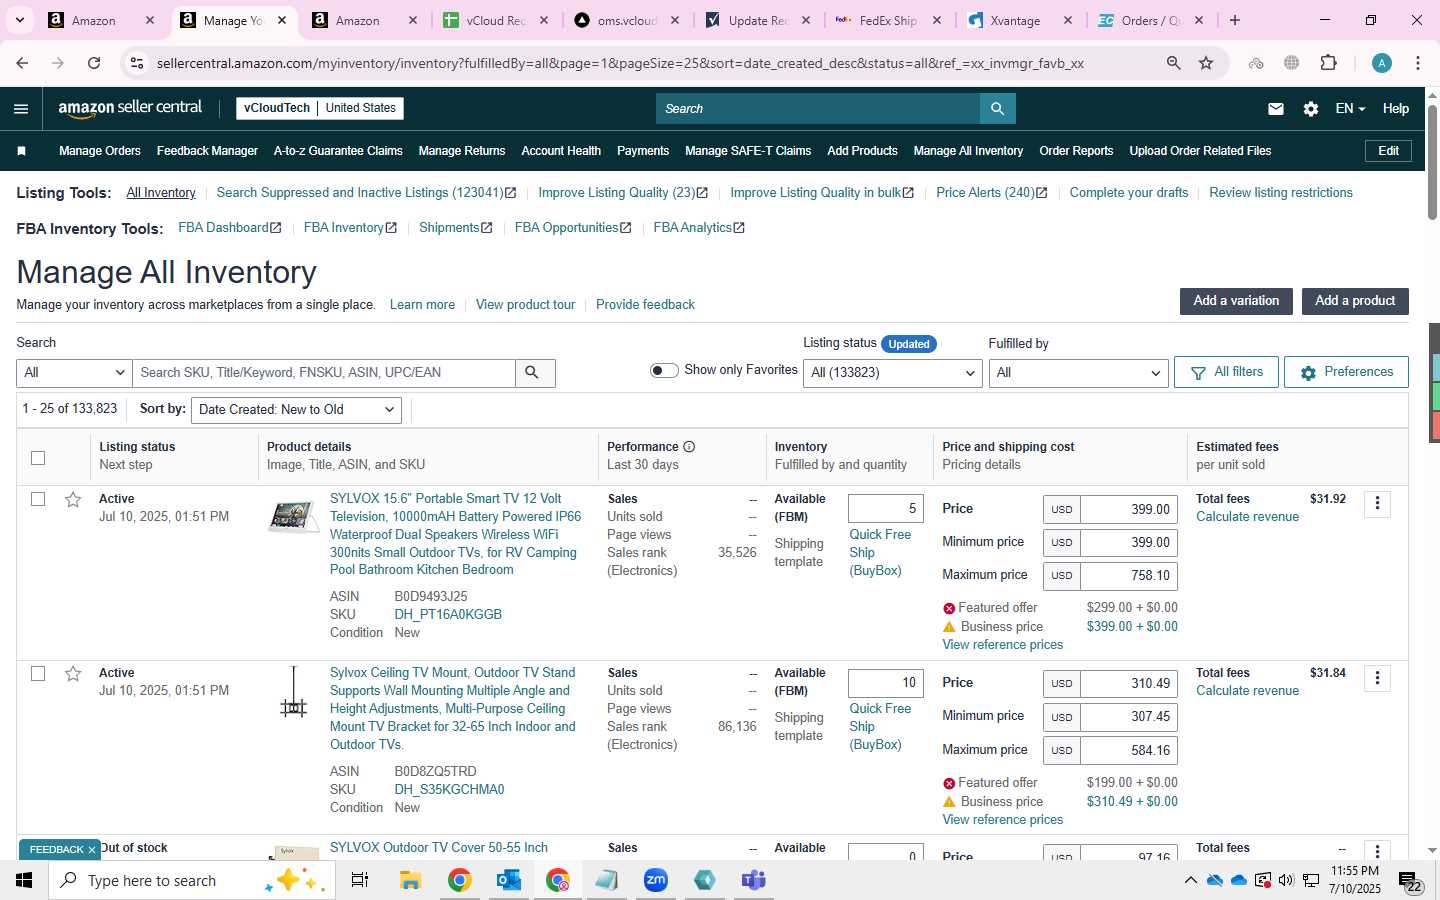The width and height of the screenshot is (1440, 900).
Task: Open the browser extensions puzzle icon
Action: click(1328, 63)
